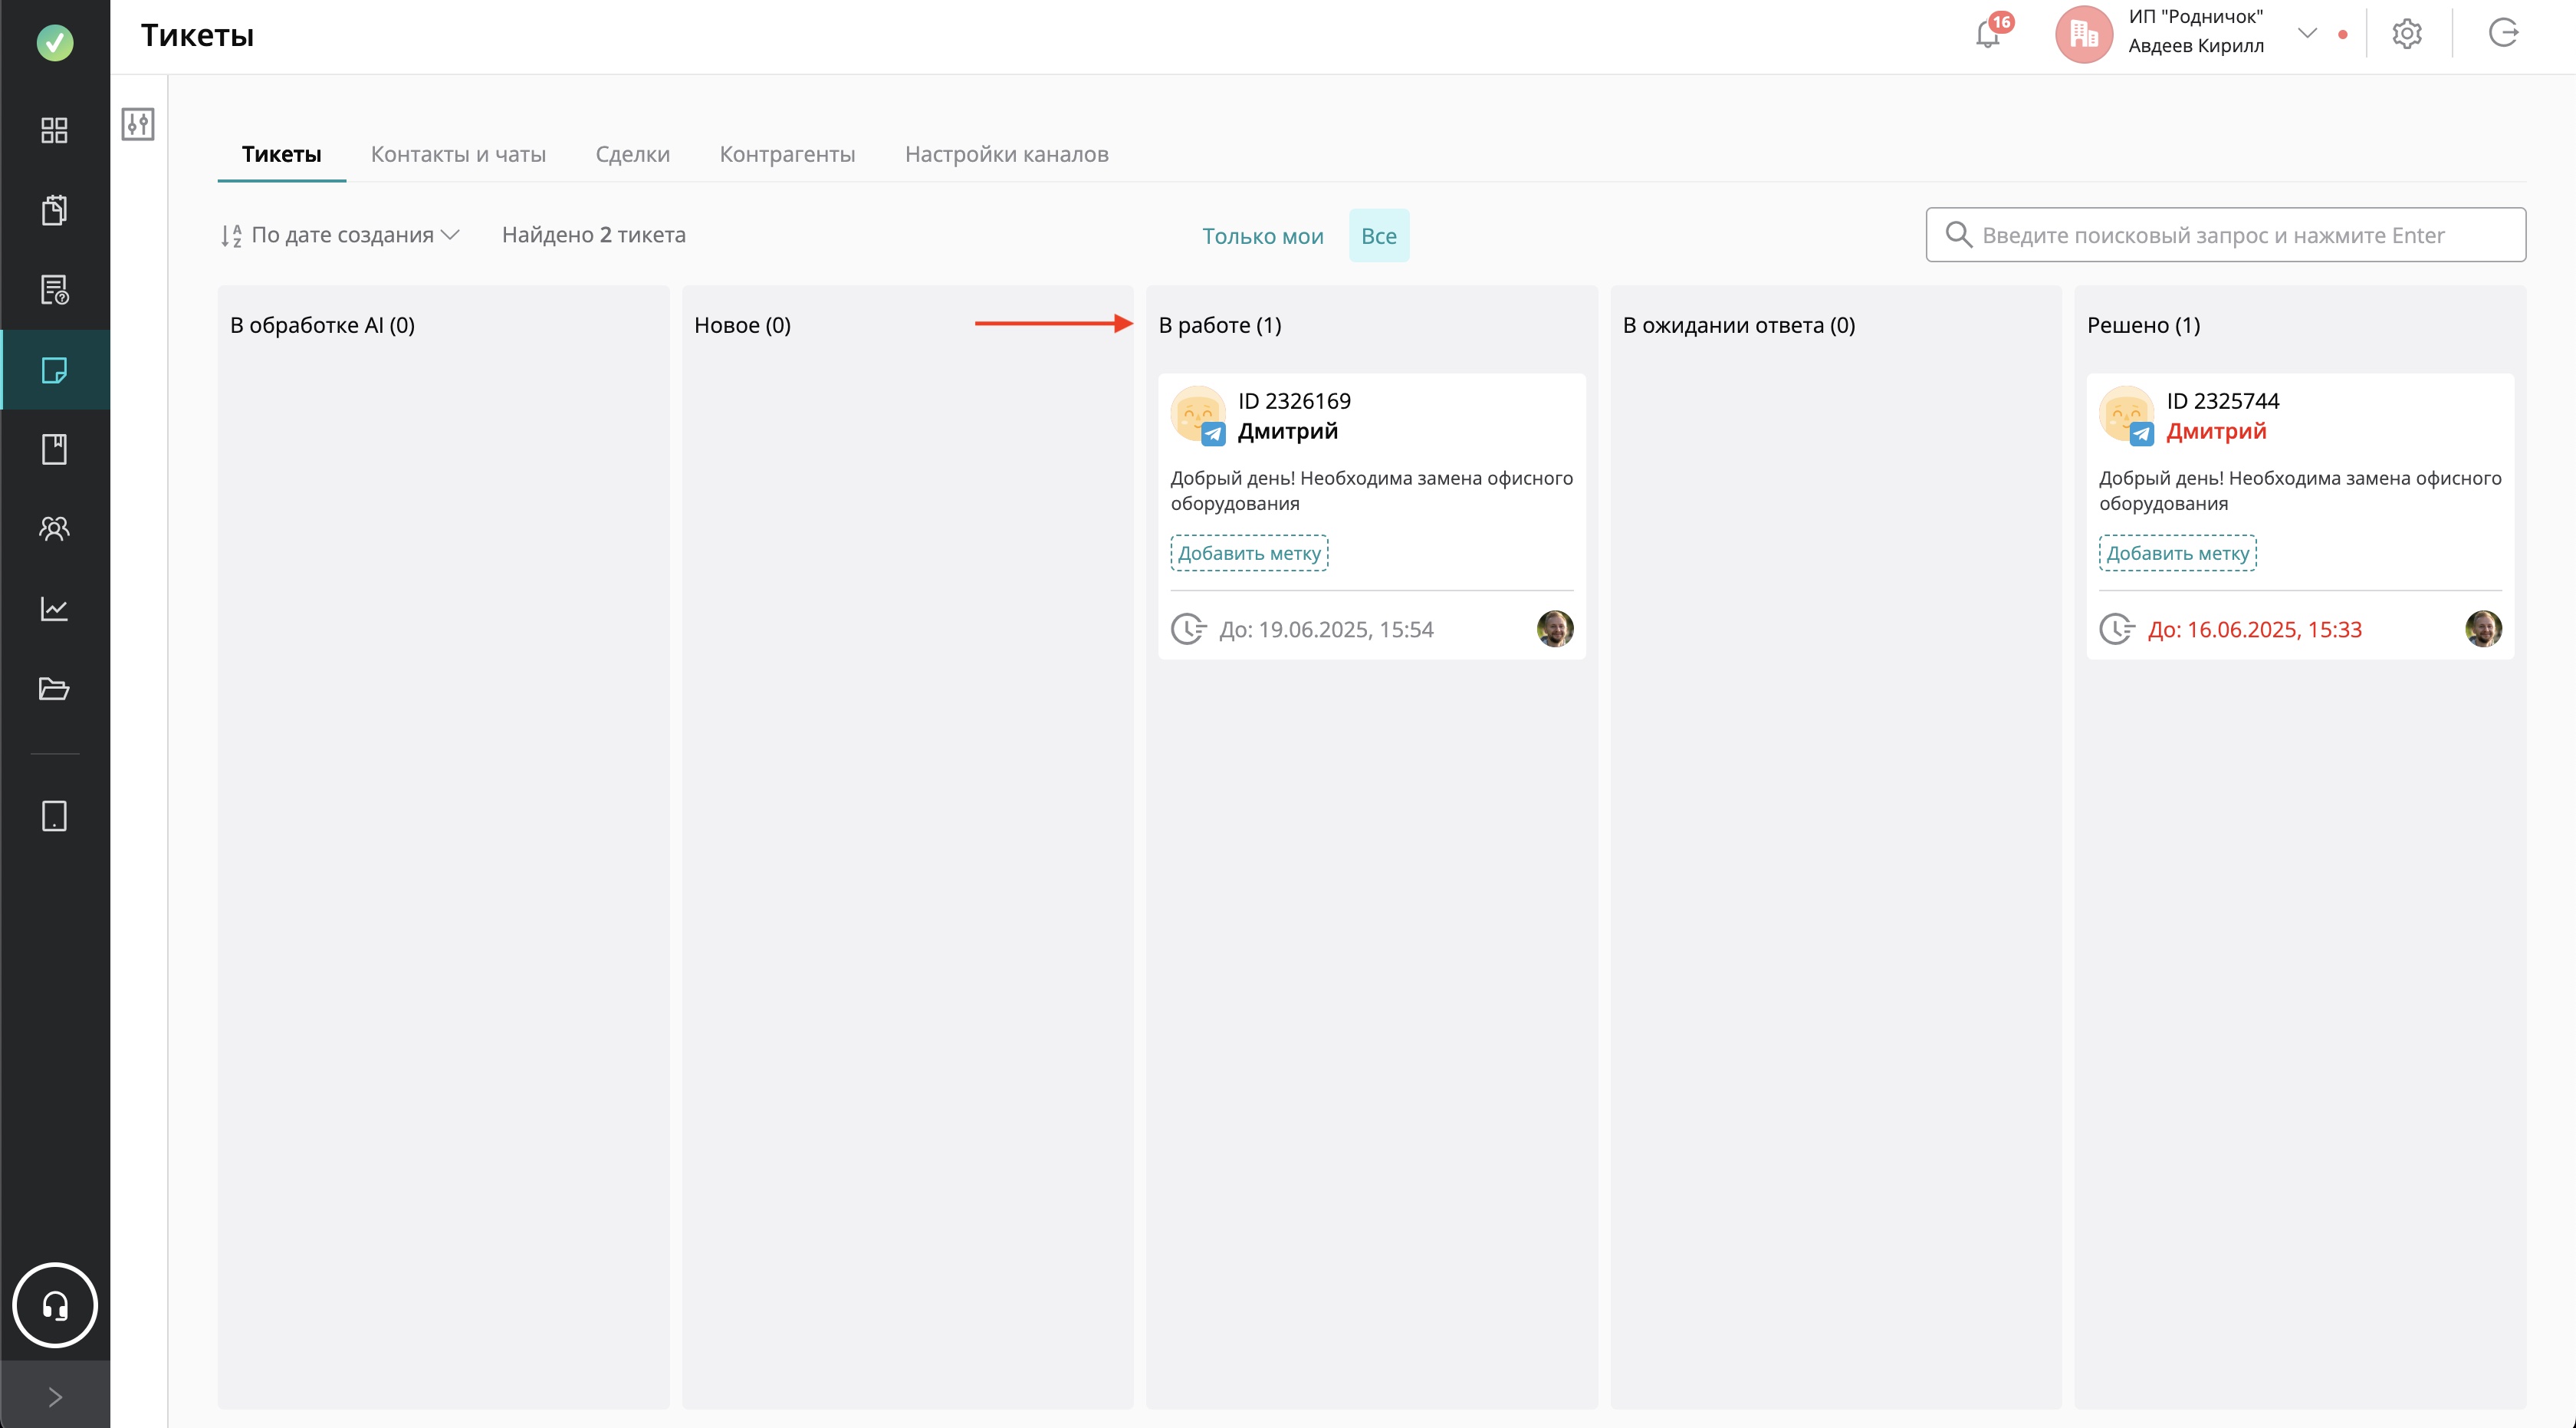Open the notifications bell icon

1988,34
